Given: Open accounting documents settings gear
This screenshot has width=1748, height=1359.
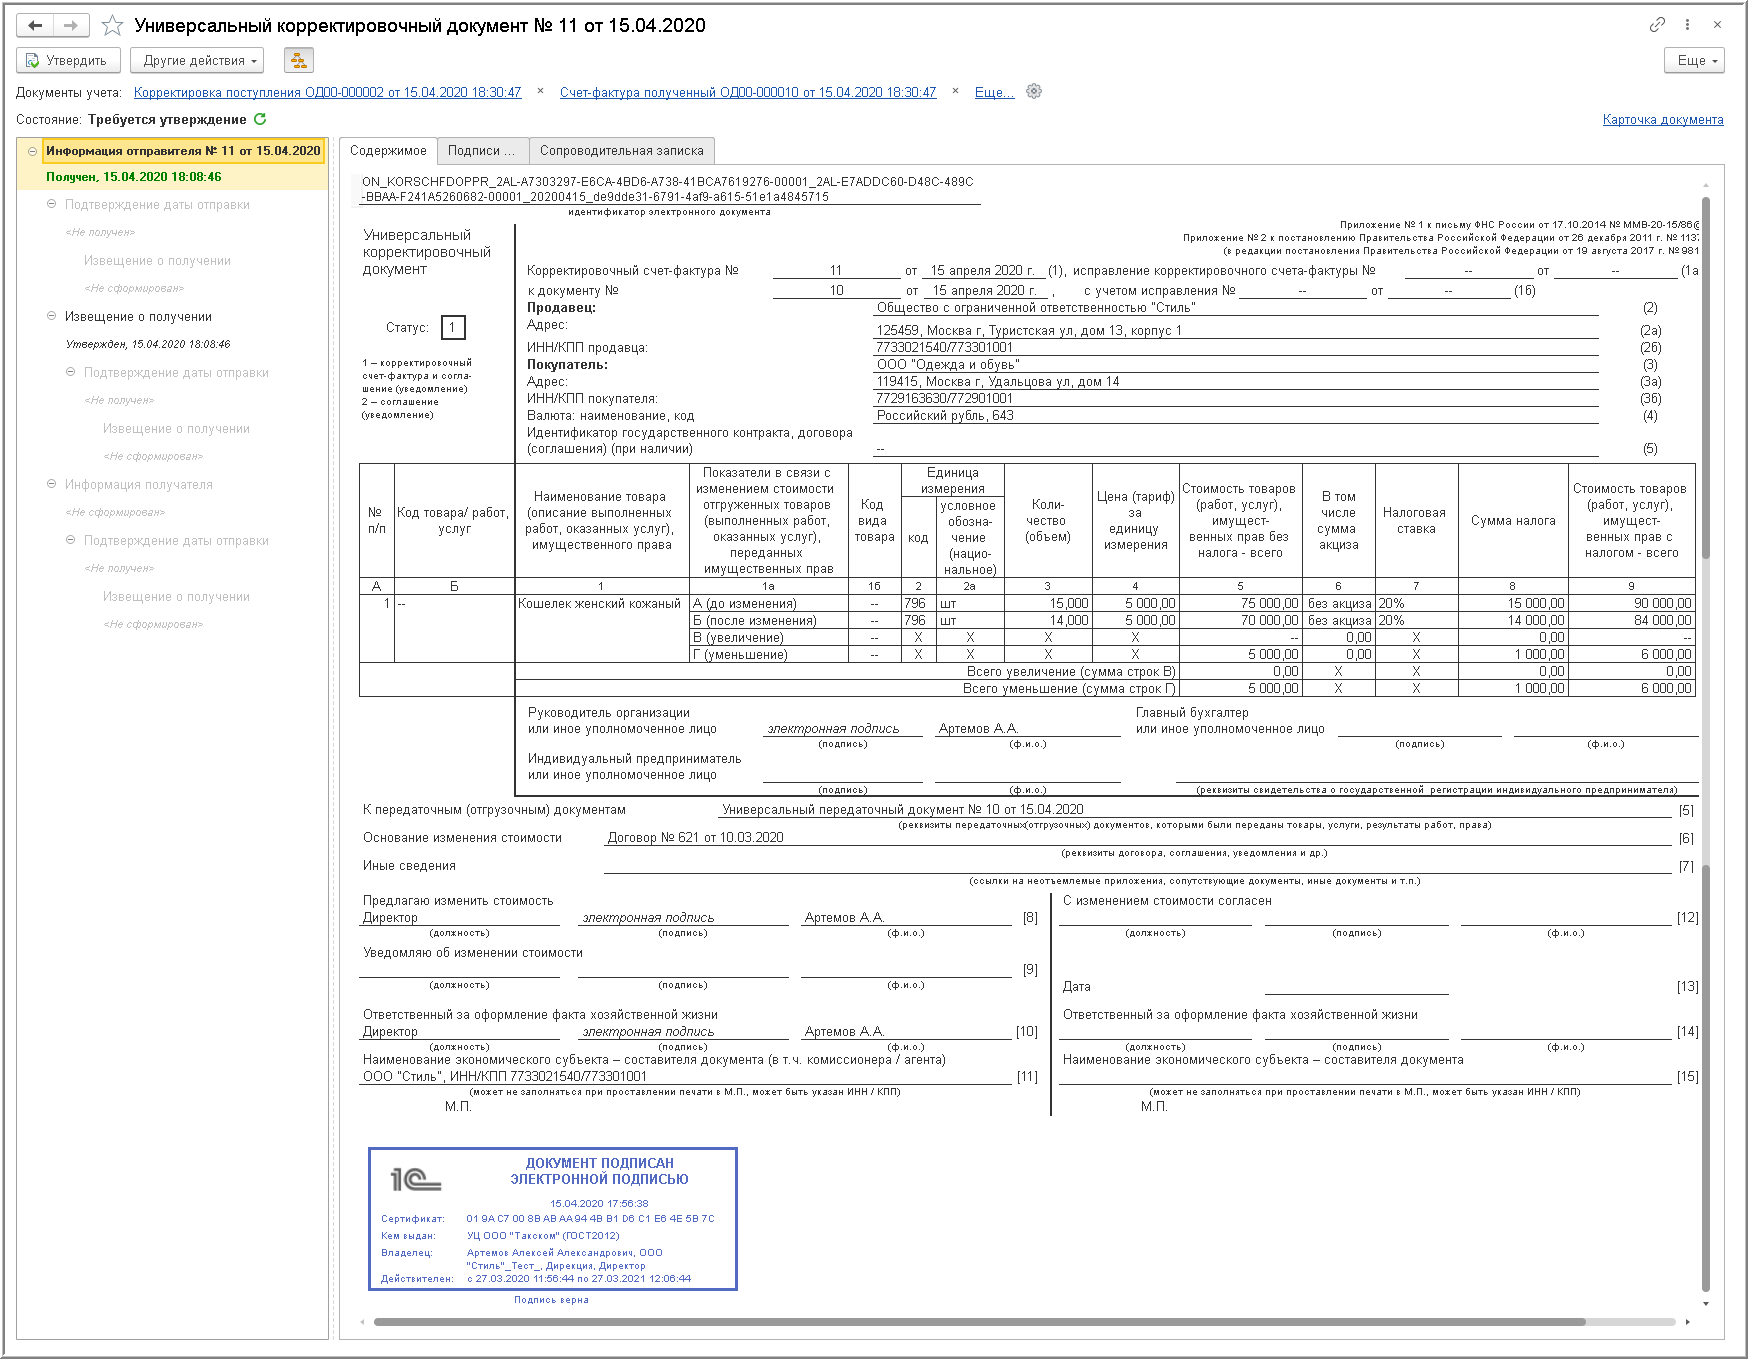Looking at the screenshot, I should point(1034,91).
